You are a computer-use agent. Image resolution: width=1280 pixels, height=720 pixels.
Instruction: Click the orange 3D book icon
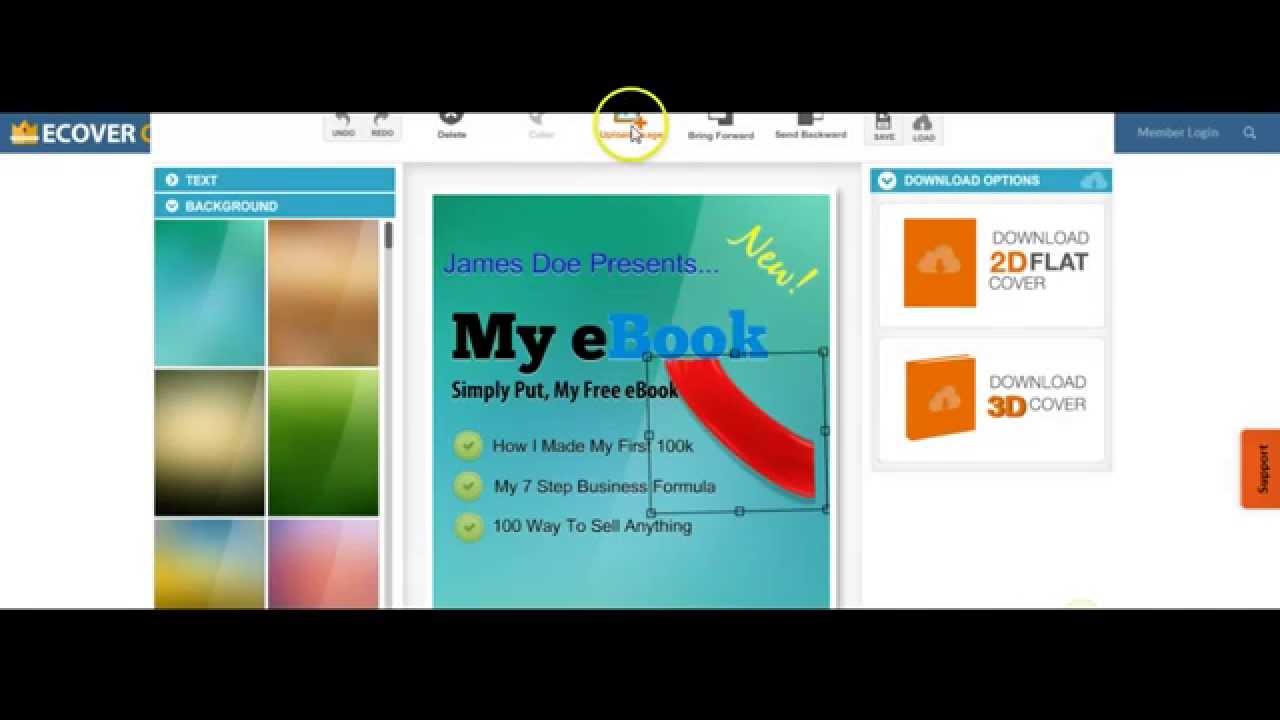[940, 397]
